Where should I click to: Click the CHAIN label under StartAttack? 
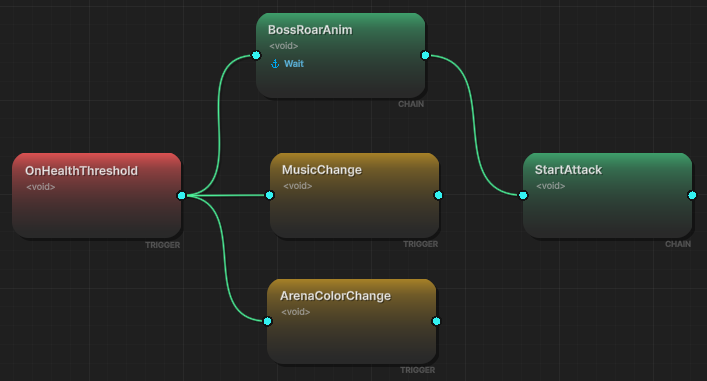pos(678,244)
